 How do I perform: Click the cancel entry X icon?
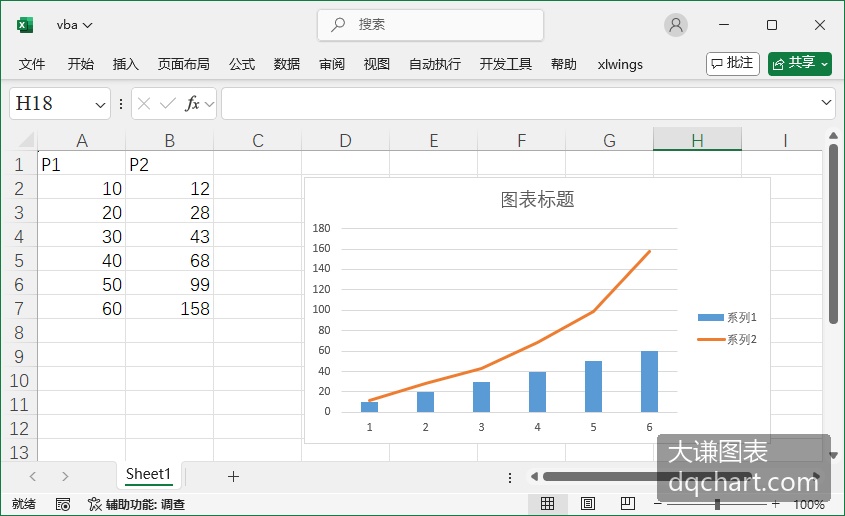(144, 103)
